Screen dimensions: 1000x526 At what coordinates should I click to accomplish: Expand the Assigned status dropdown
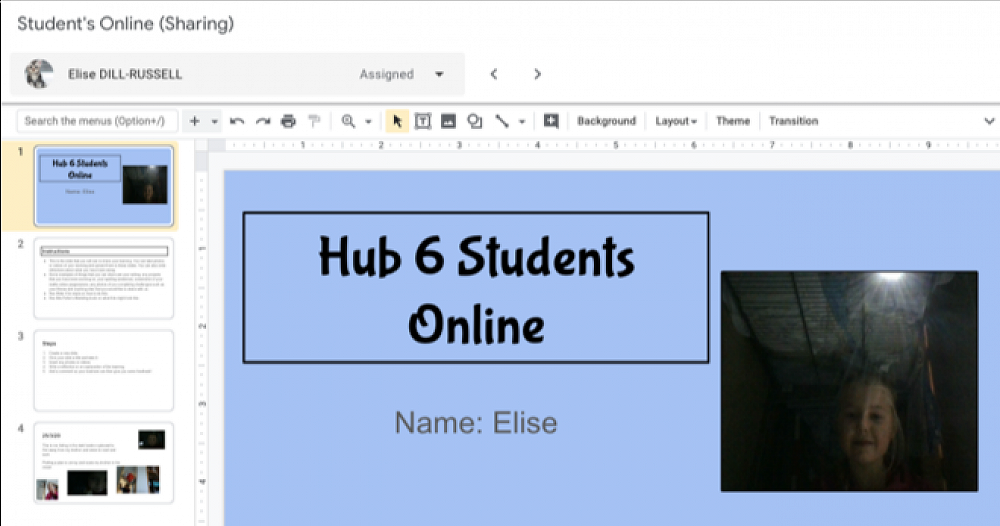pyautogui.click(x=439, y=74)
